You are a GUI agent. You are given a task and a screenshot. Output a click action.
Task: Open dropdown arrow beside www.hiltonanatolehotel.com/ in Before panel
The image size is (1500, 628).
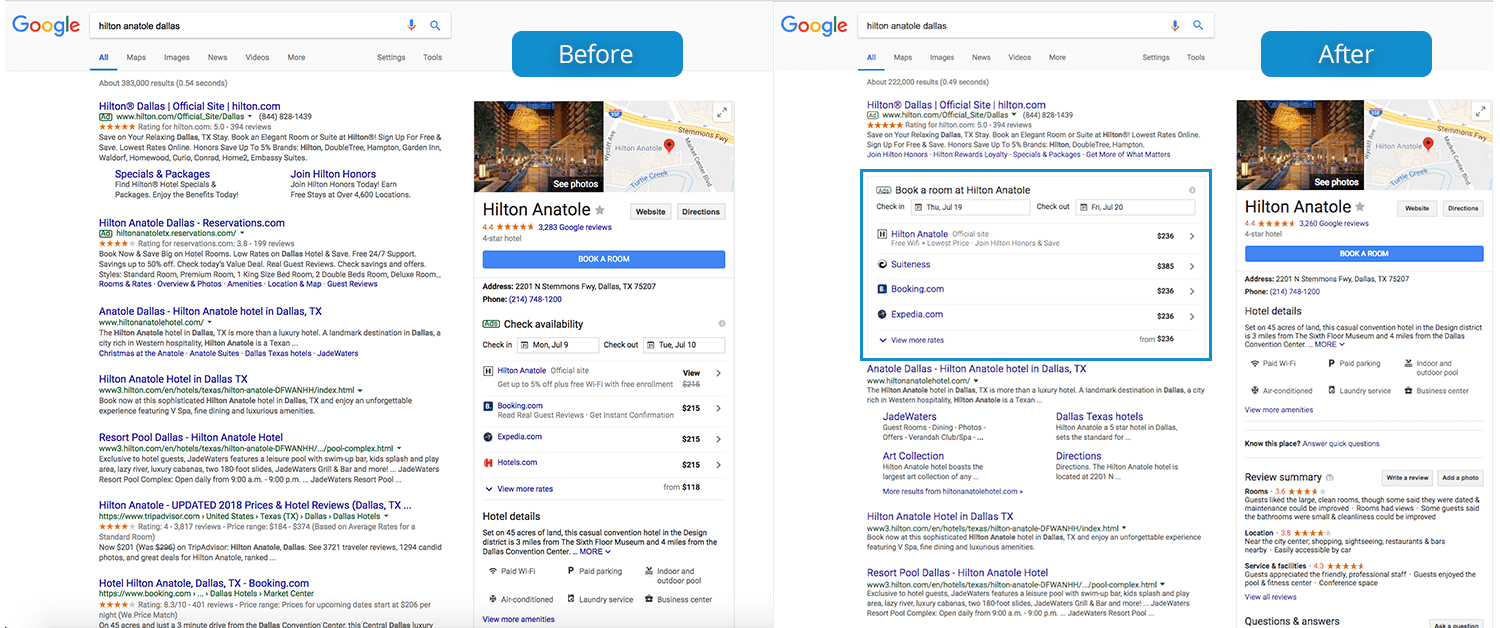tap(209, 323)
